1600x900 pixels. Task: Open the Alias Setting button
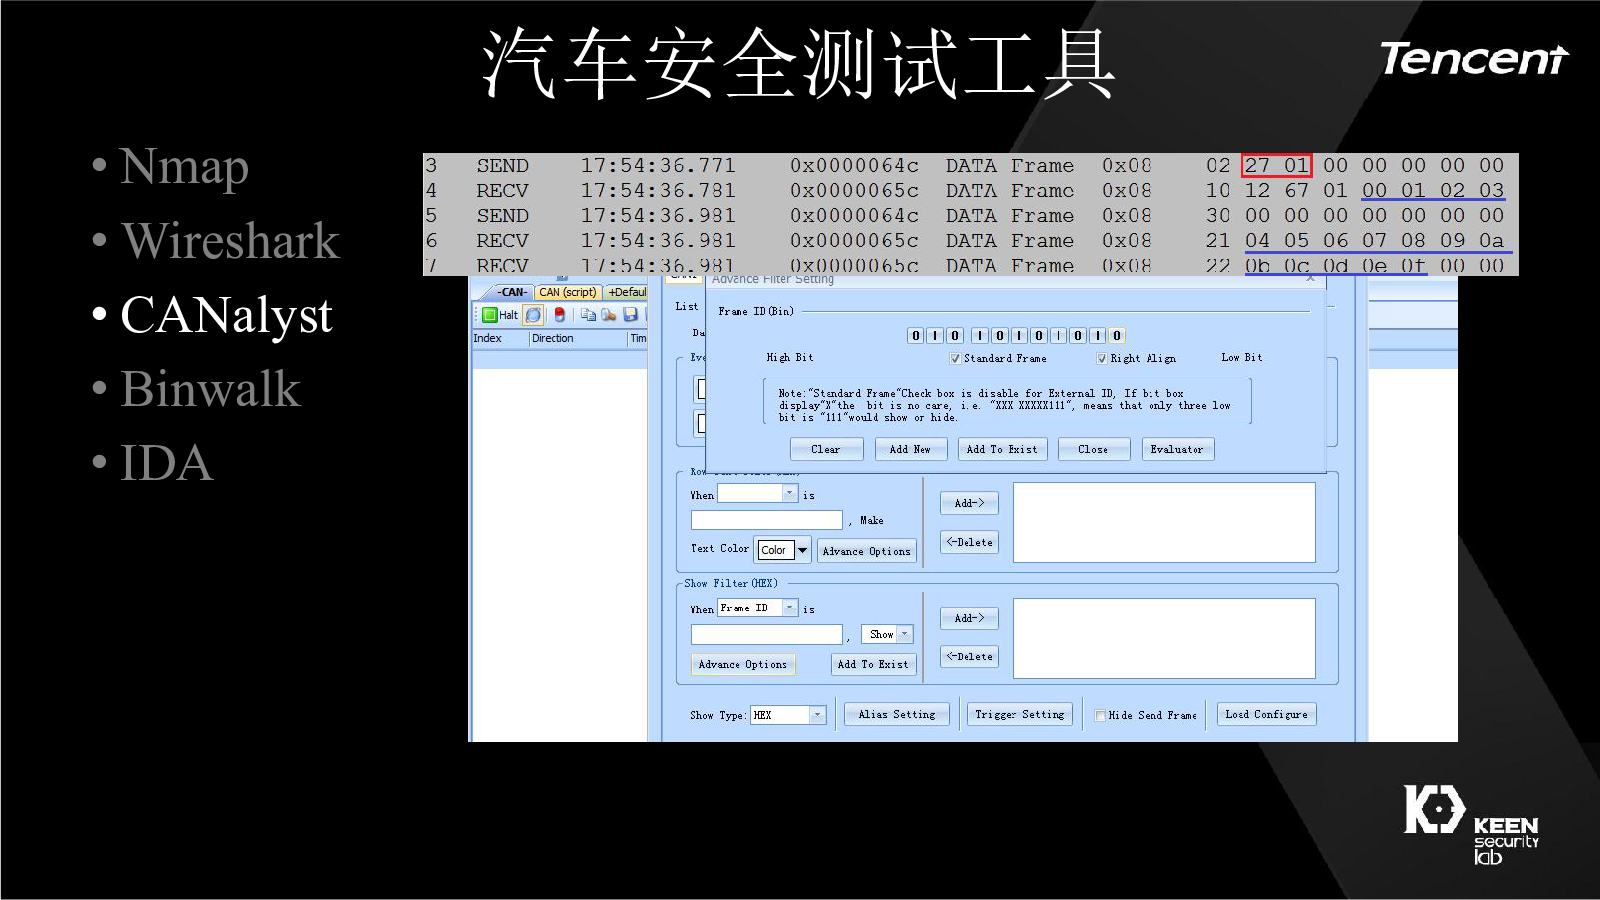tap(897, 714)
